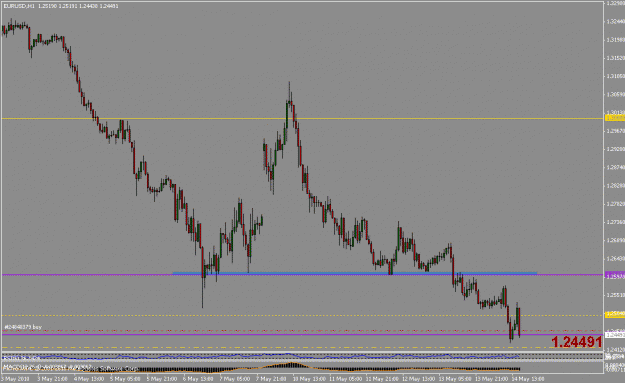625x383 pixels.
Task: Click the '6 May 13:00' time label
Action: point(197,379)
